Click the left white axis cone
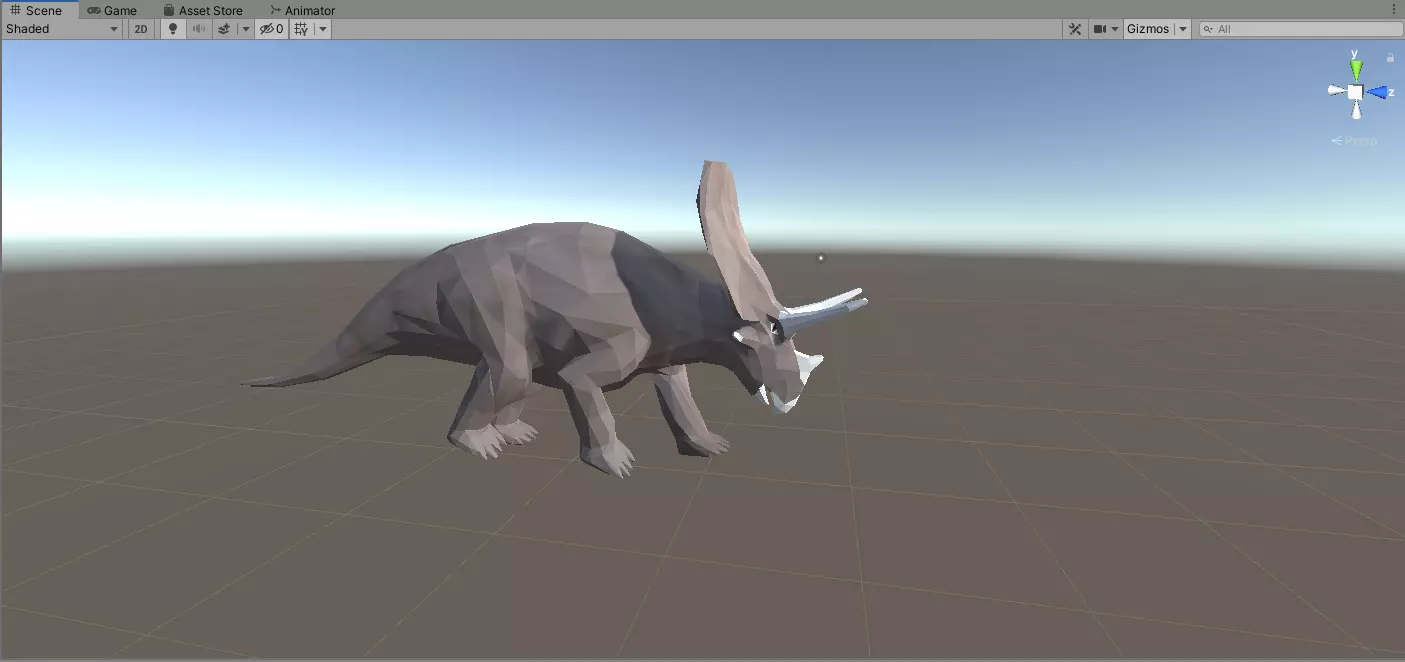This screenshot has height=662, width=1405. pyautogui.click(x=1336, y=91)
